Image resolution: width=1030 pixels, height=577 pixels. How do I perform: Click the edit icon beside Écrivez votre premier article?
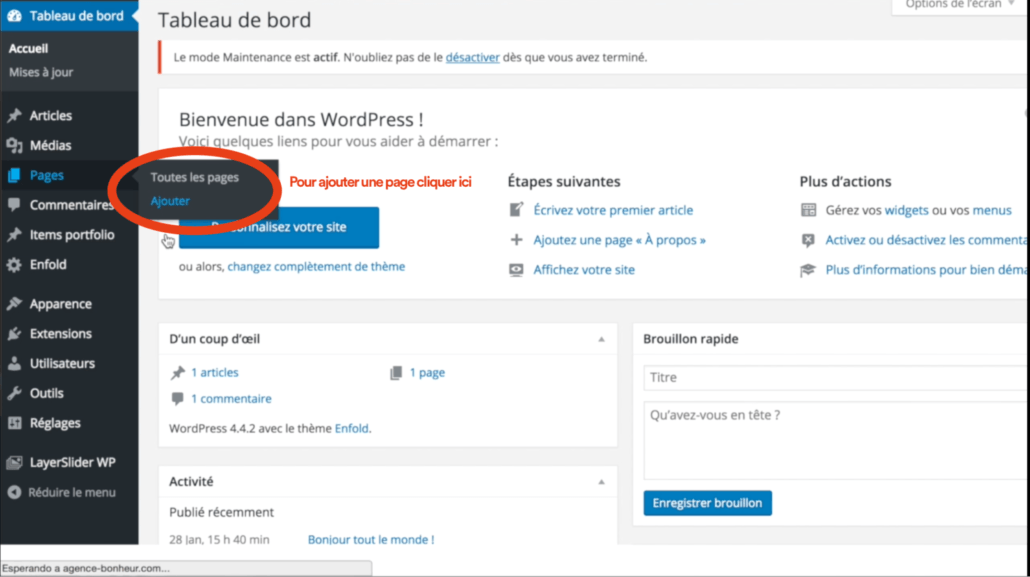click(x=516, y=210)
